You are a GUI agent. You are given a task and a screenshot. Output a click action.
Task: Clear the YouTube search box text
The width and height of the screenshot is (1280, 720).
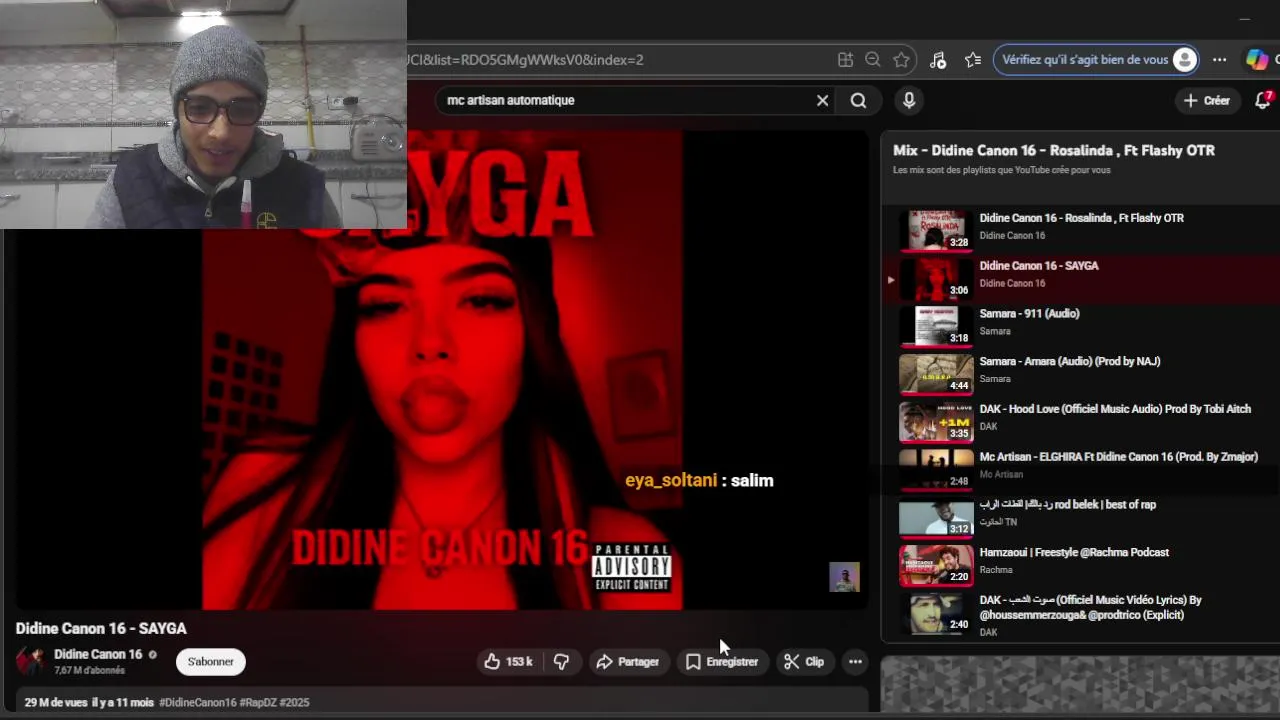[822, 100]
